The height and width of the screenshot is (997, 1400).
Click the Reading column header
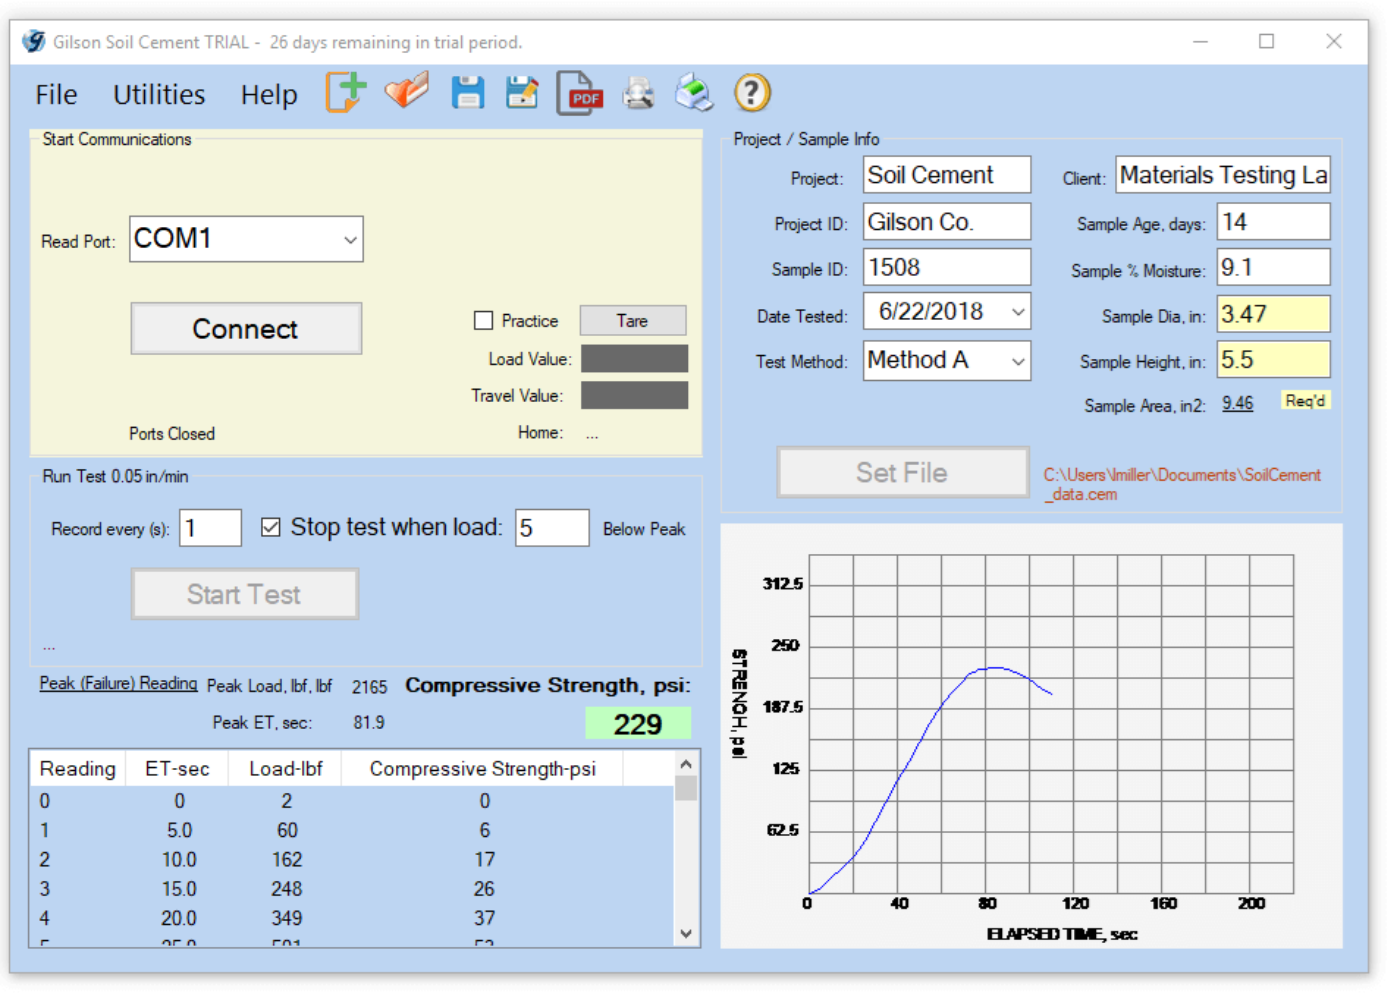point(78,768)
